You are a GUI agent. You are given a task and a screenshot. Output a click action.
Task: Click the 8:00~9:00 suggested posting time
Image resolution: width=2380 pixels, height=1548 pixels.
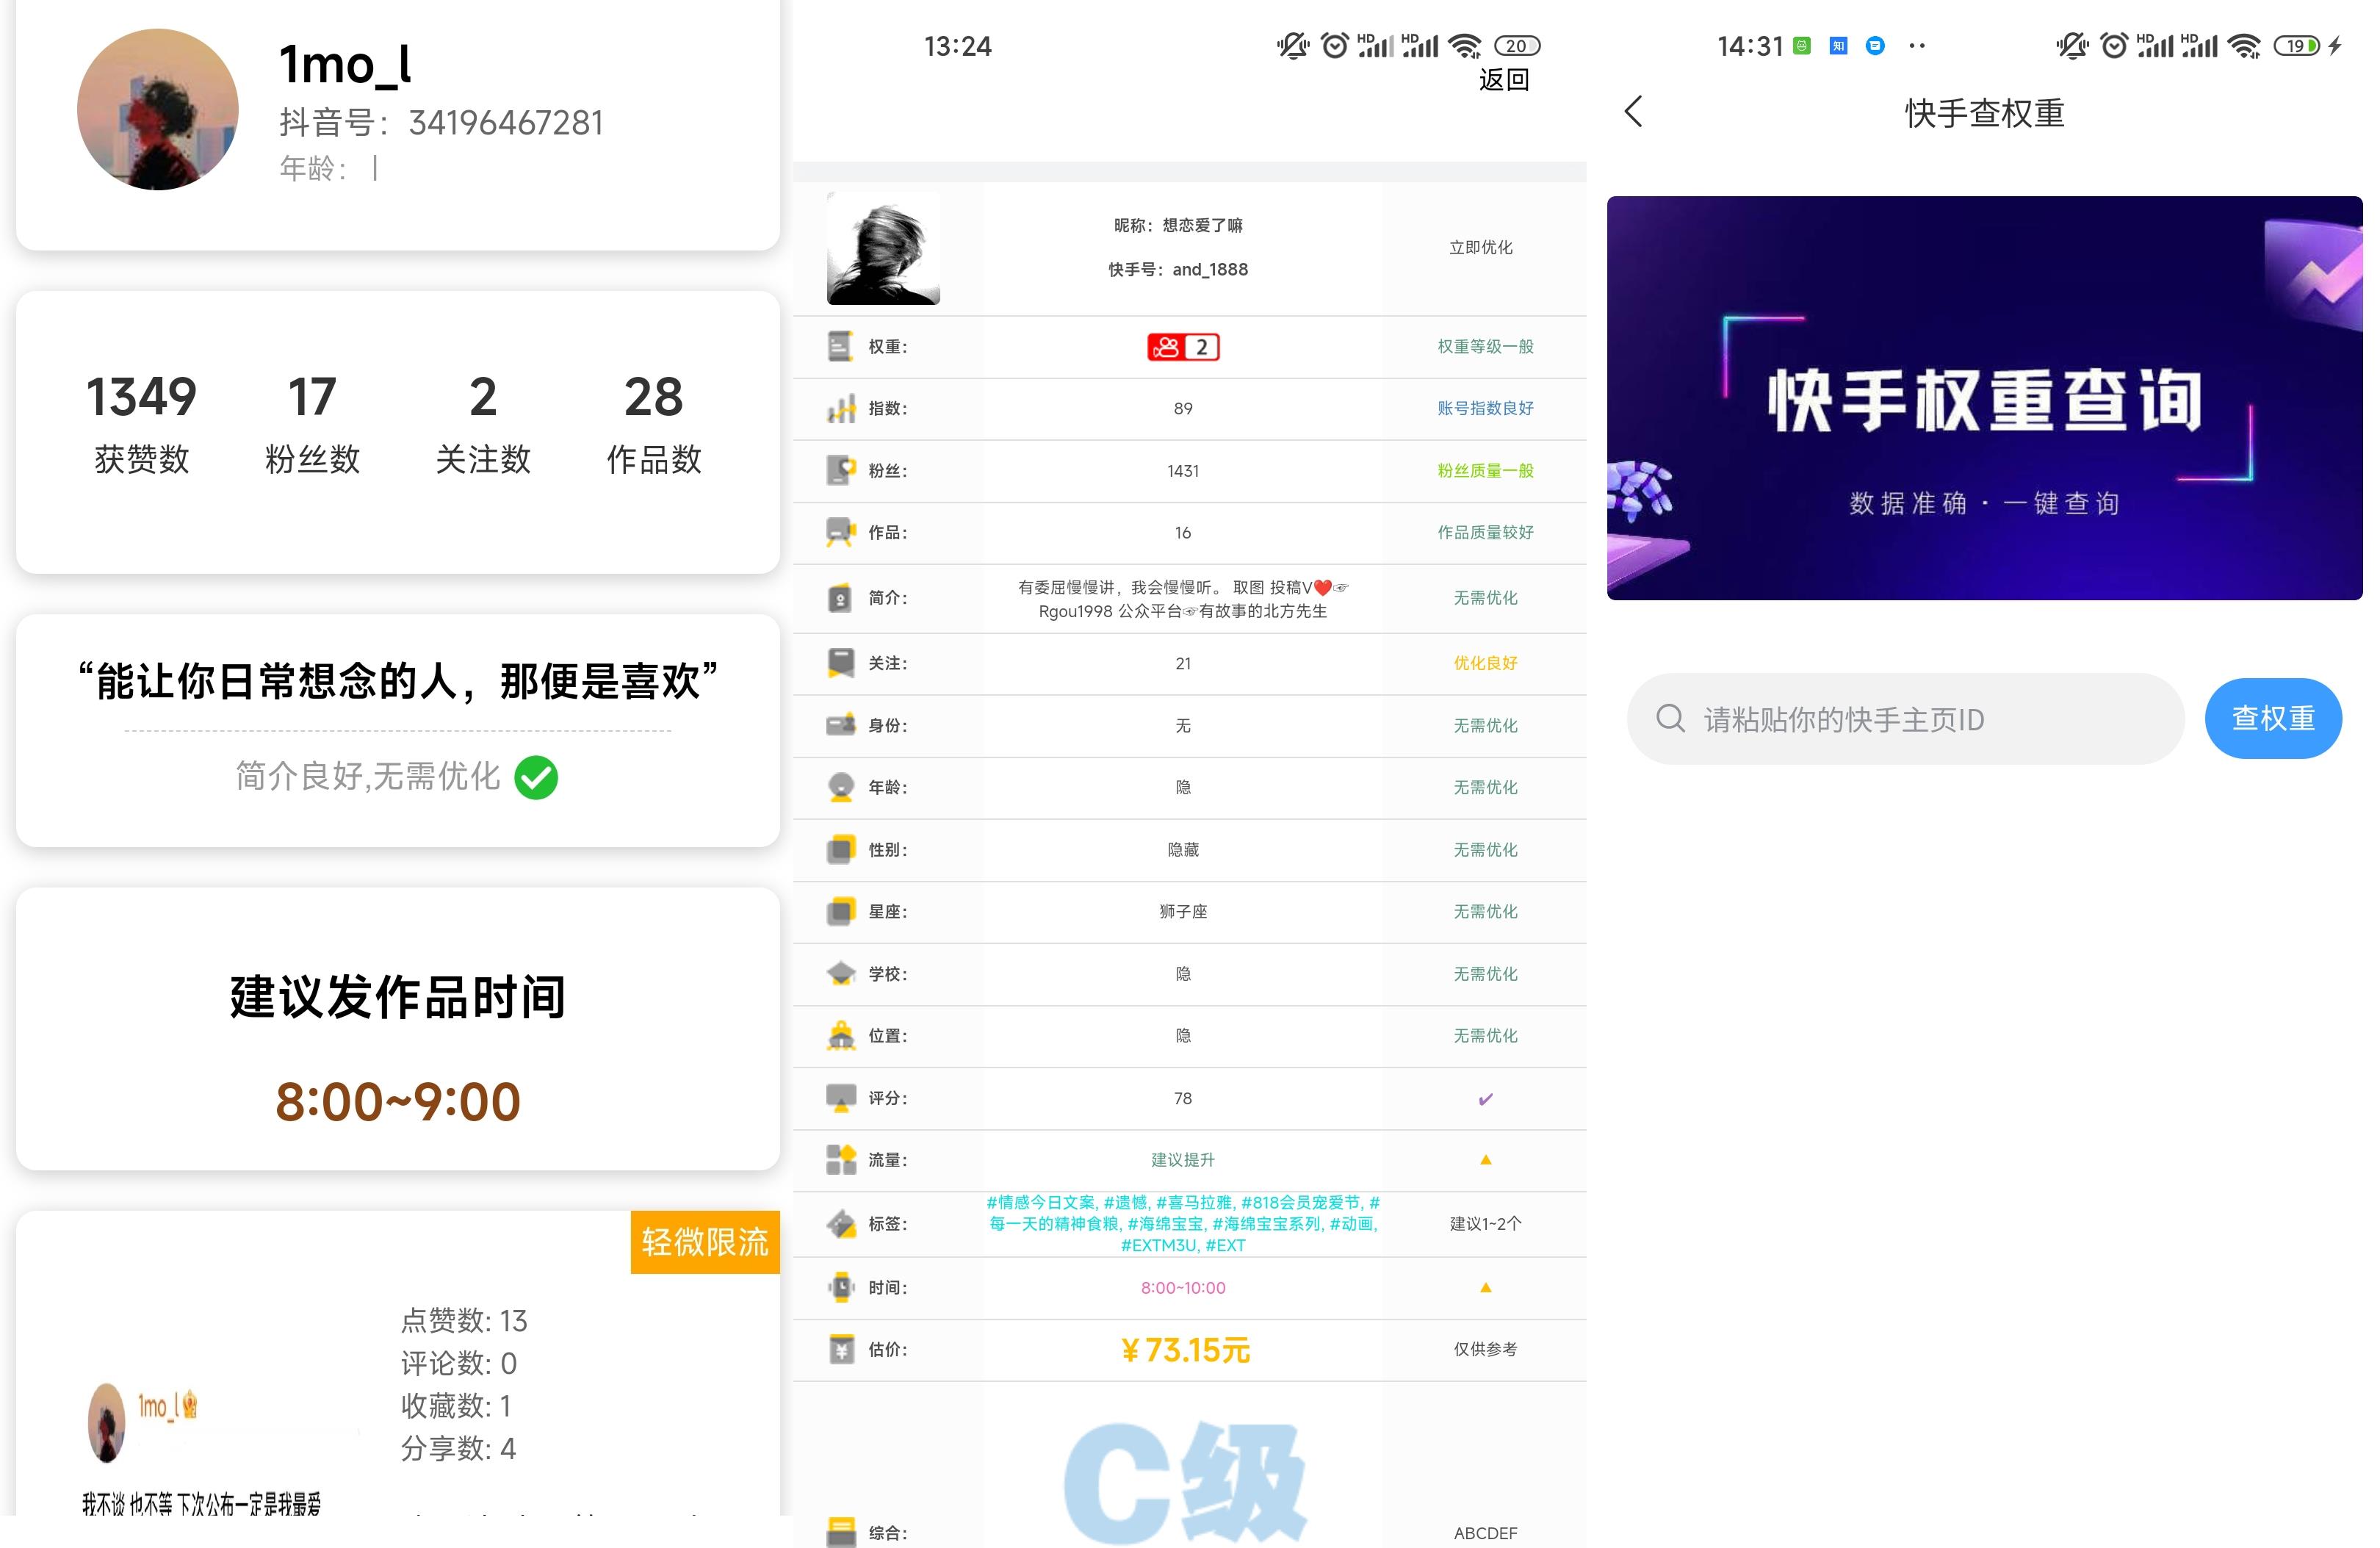coord(398,1102)
